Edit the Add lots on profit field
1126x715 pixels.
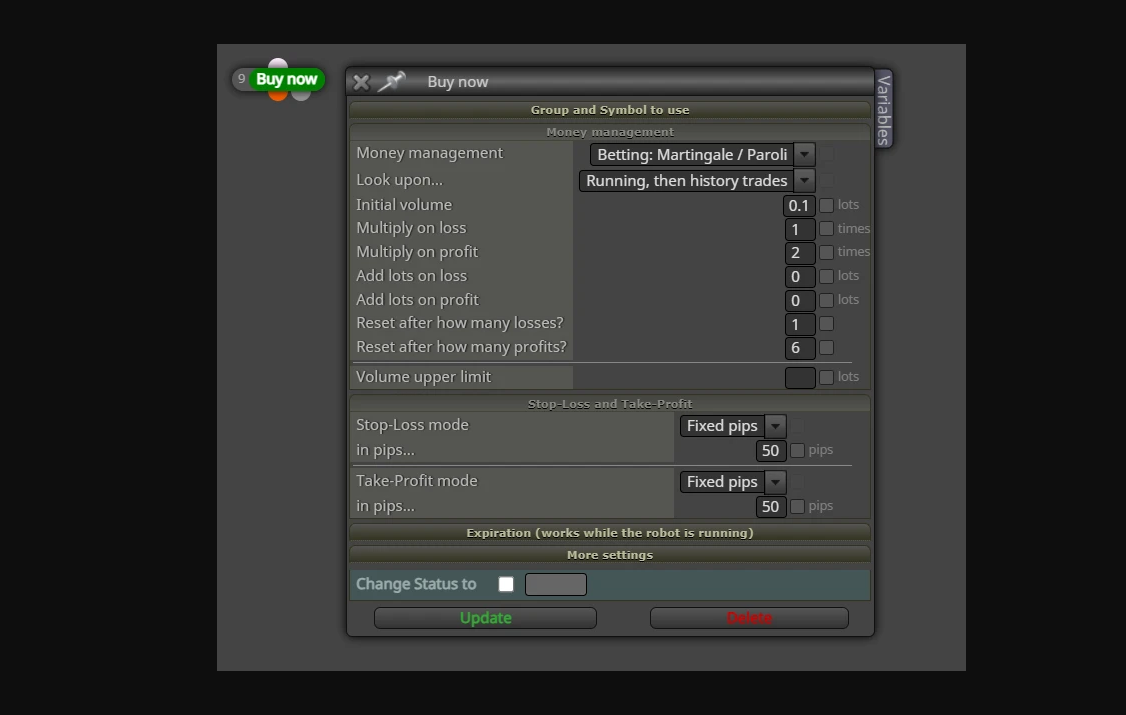click(x=799, y=300)
